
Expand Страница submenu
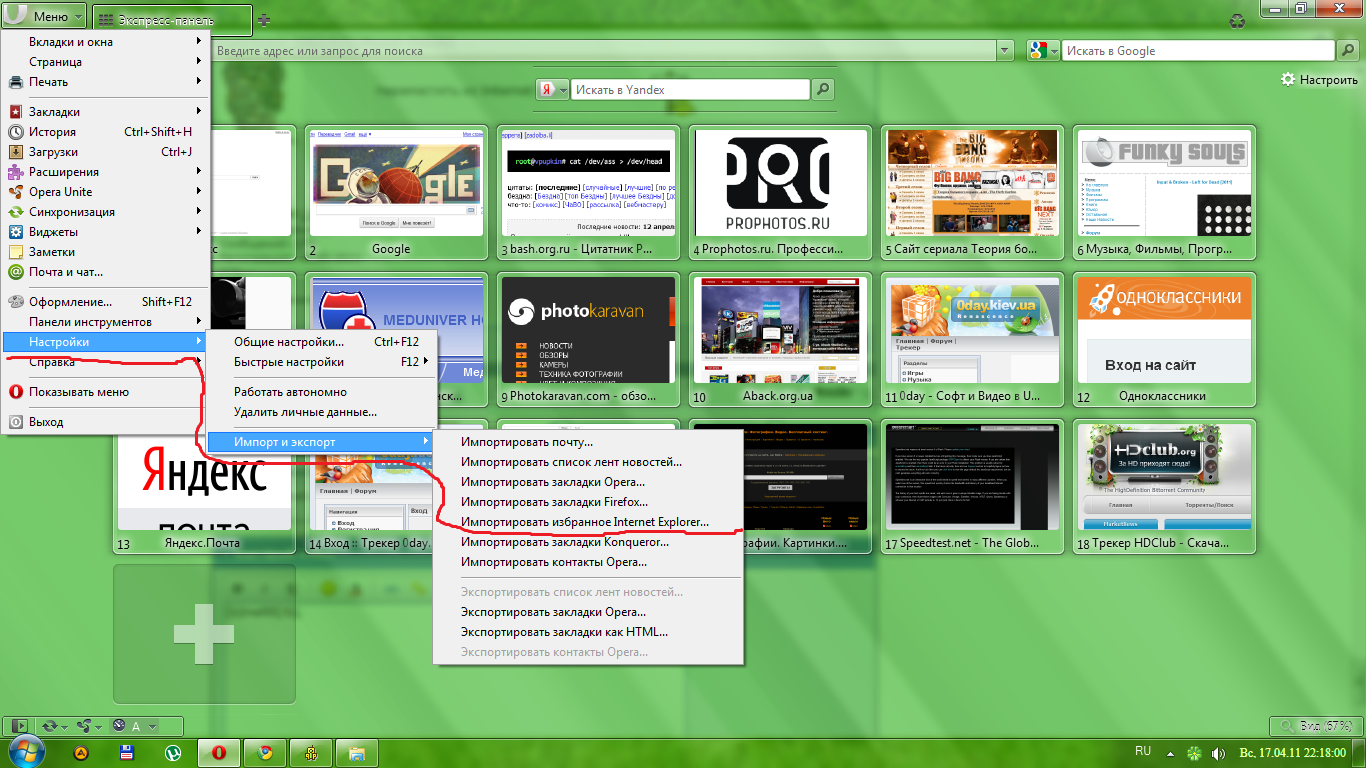click(105, 62)
